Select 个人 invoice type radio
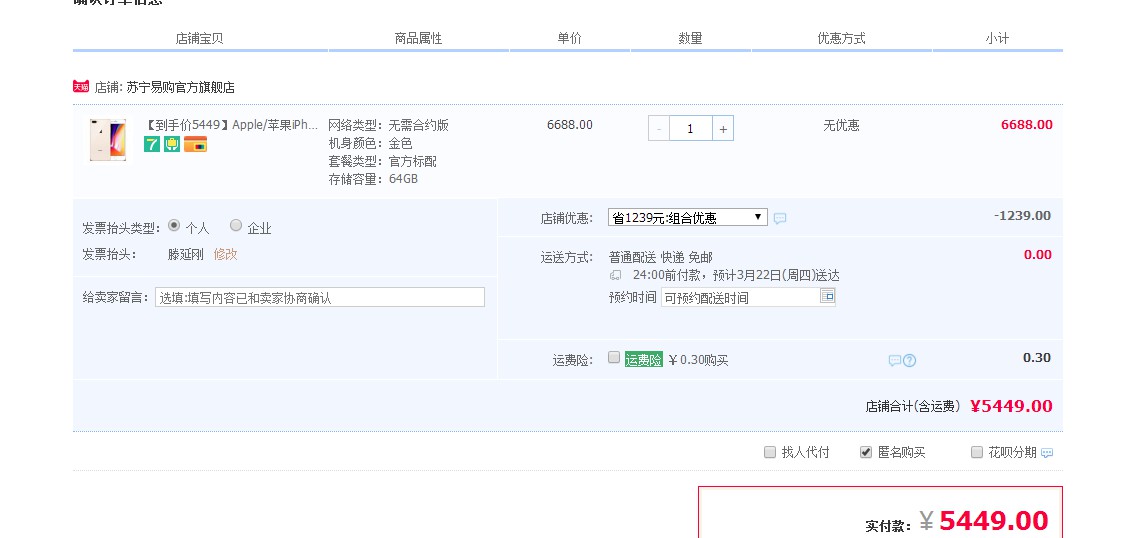 [174, 226]
